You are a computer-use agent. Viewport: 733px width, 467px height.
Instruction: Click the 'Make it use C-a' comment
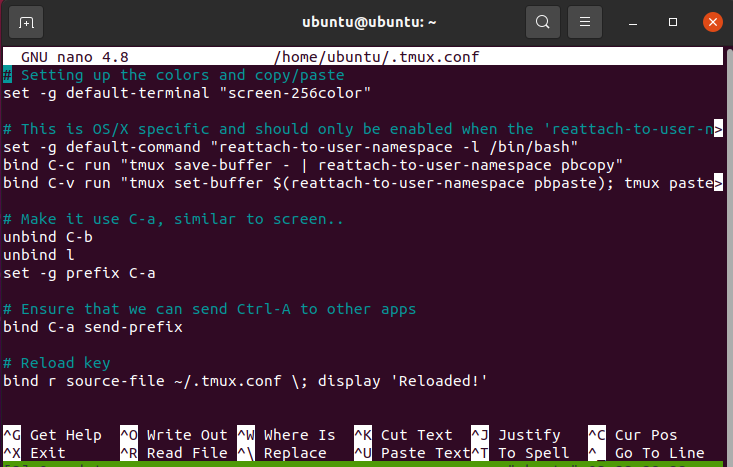(x=173, y=219)
